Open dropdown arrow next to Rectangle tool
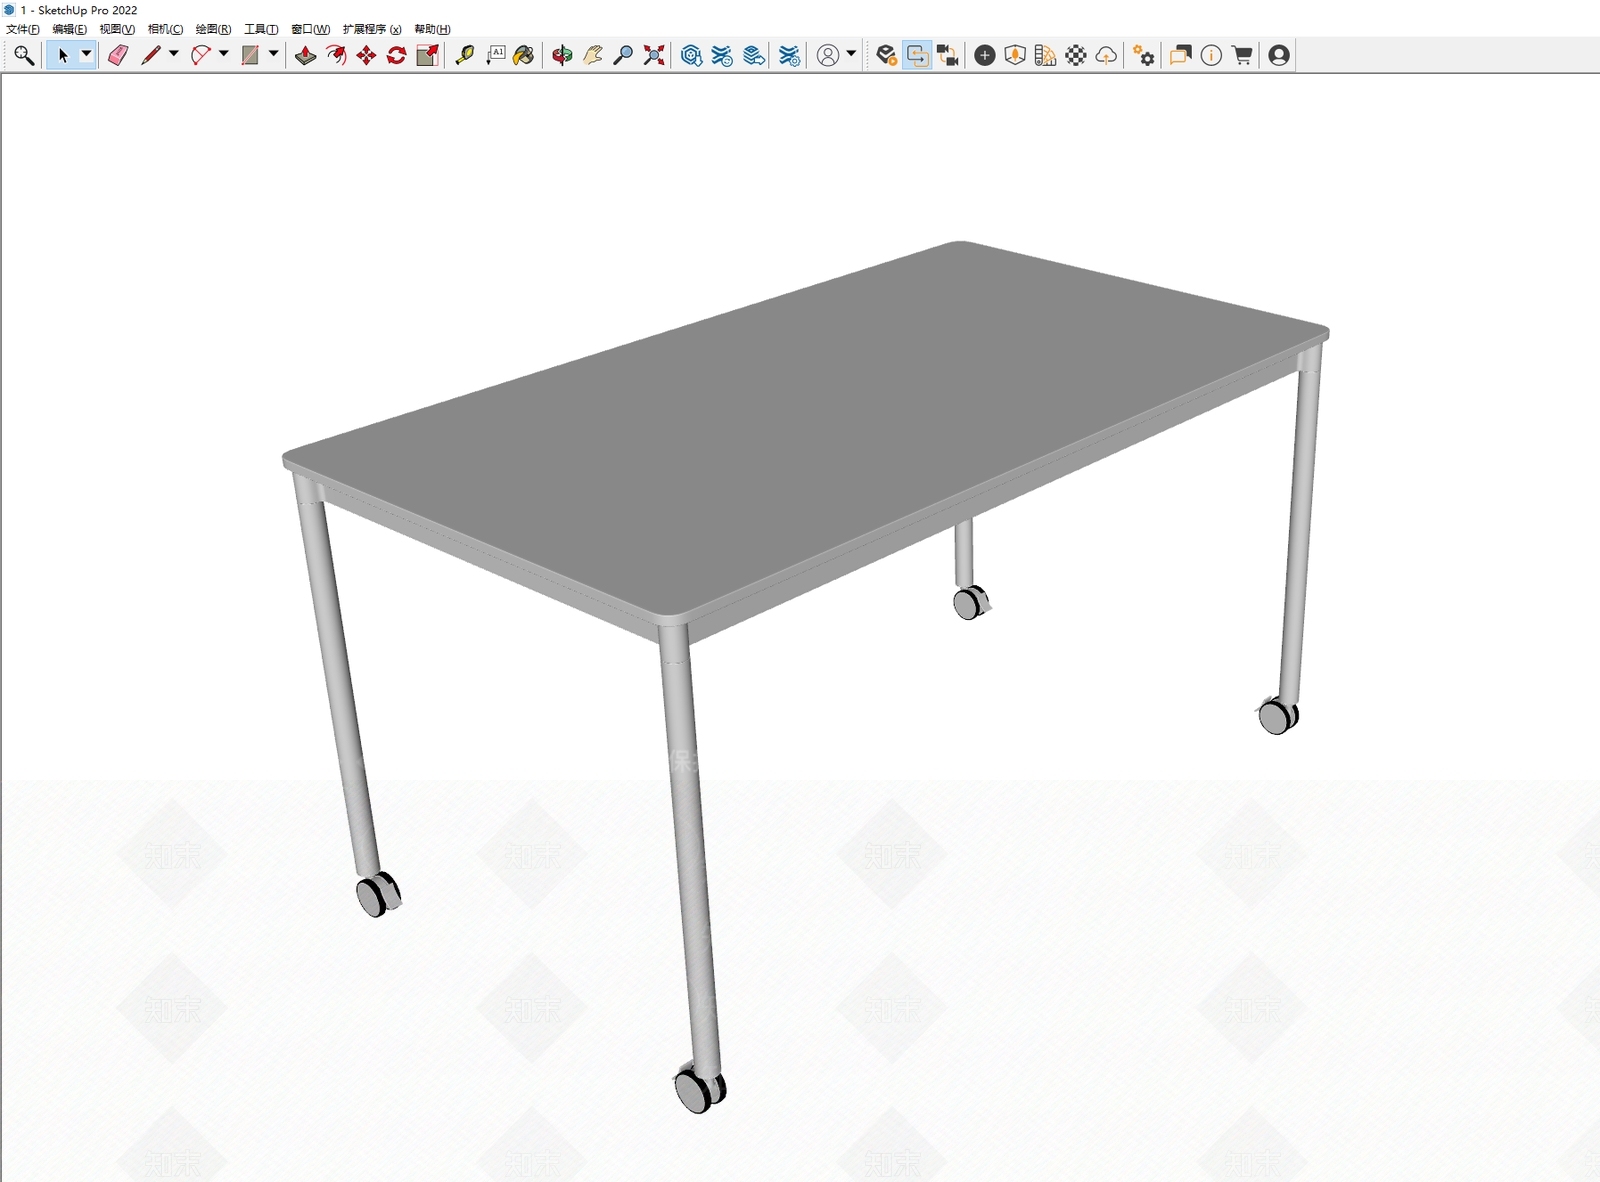 click(x=273, y=54)
